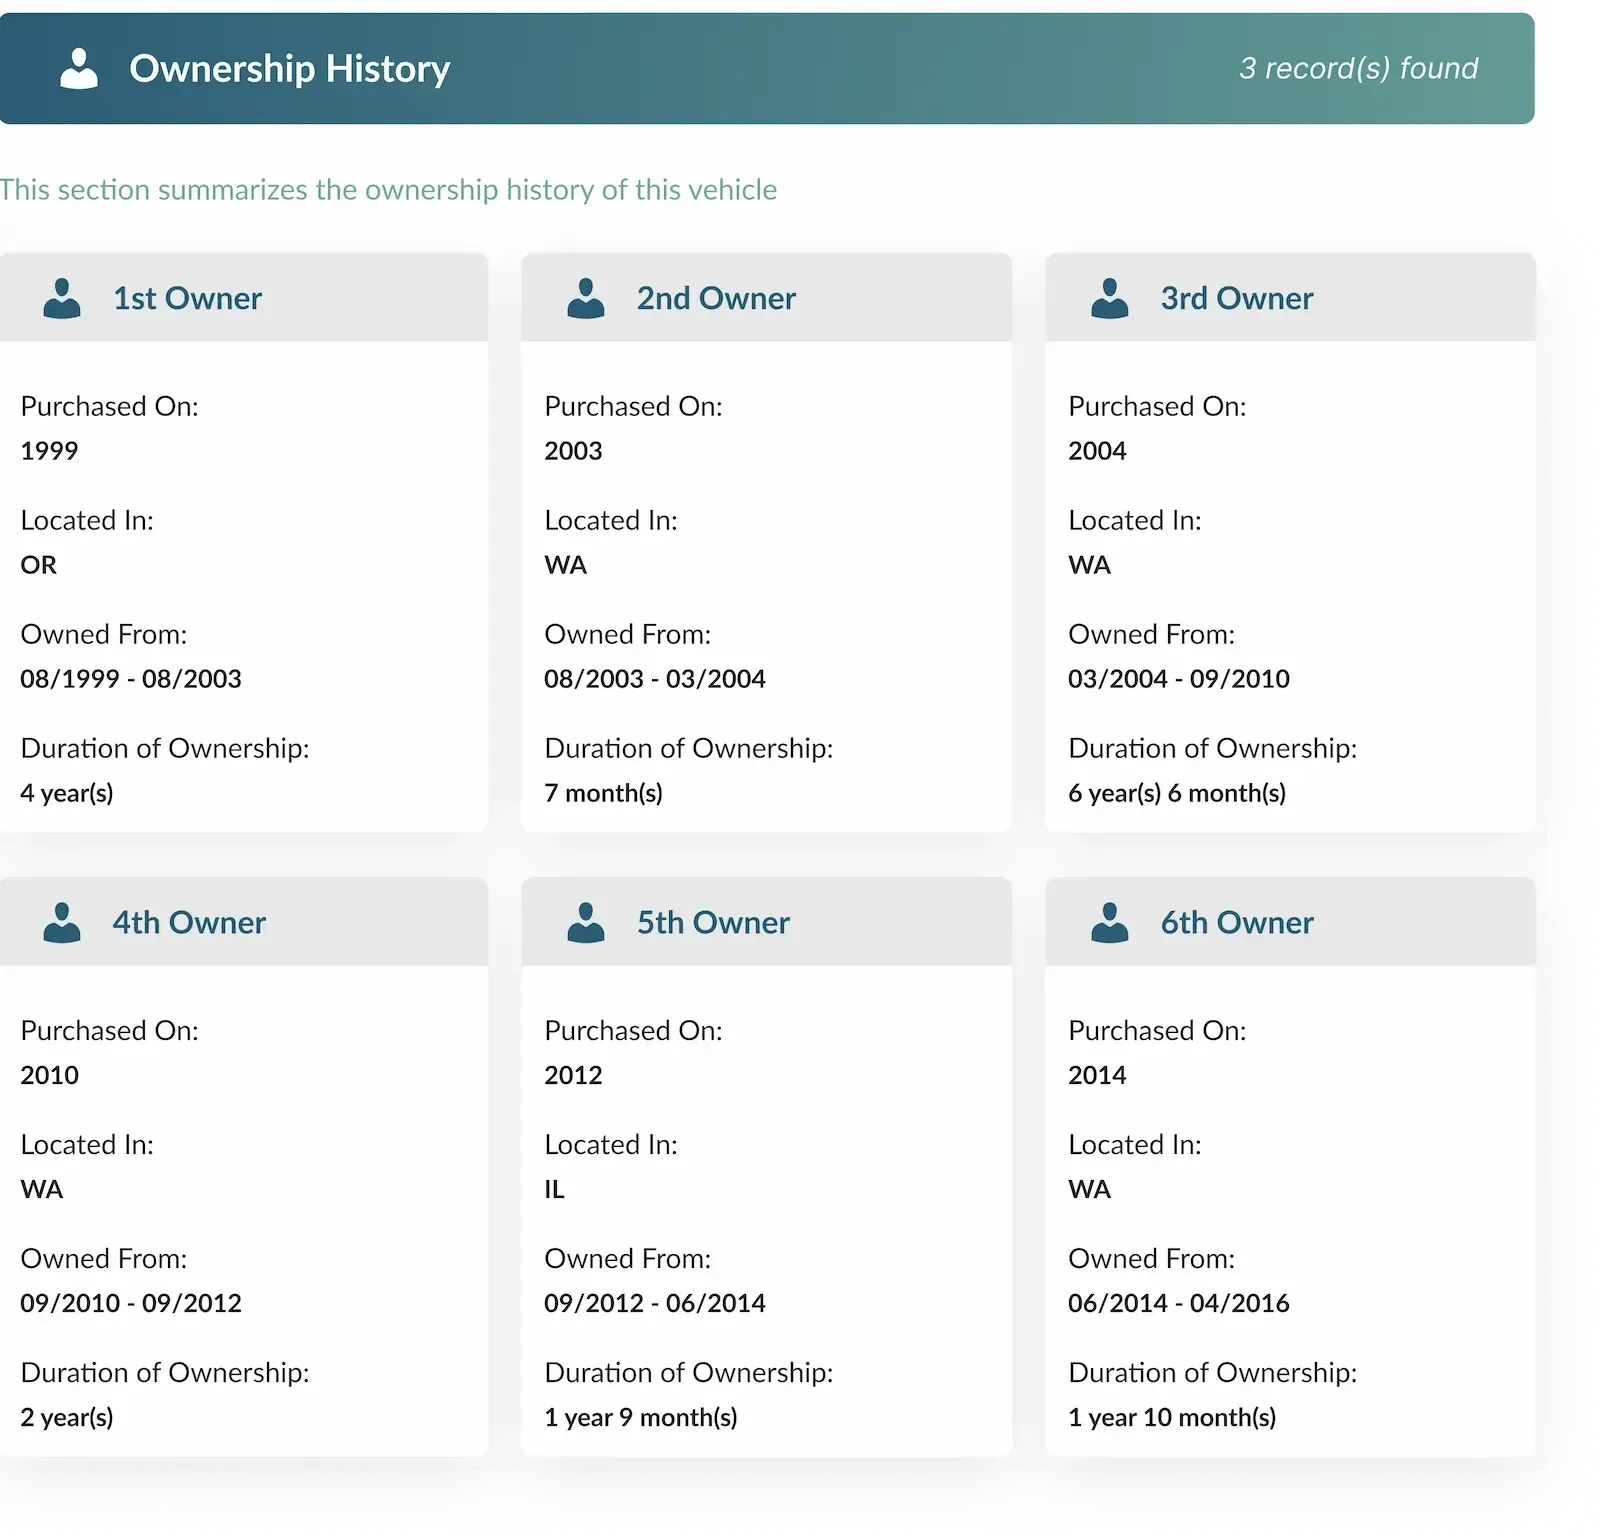1600x1536 pixels.
Task: Click the 4th Owner person icon
Action: coord(62,922)
